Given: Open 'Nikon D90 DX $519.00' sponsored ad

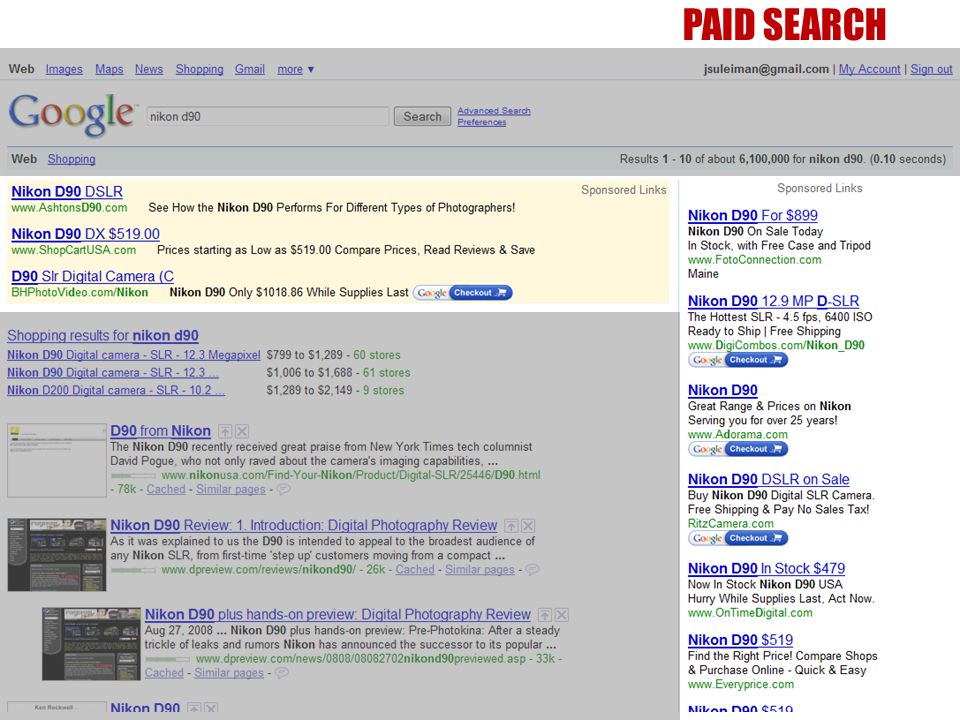Looking at the screenshot, I should pyautogui.click(x=85, y=234).
